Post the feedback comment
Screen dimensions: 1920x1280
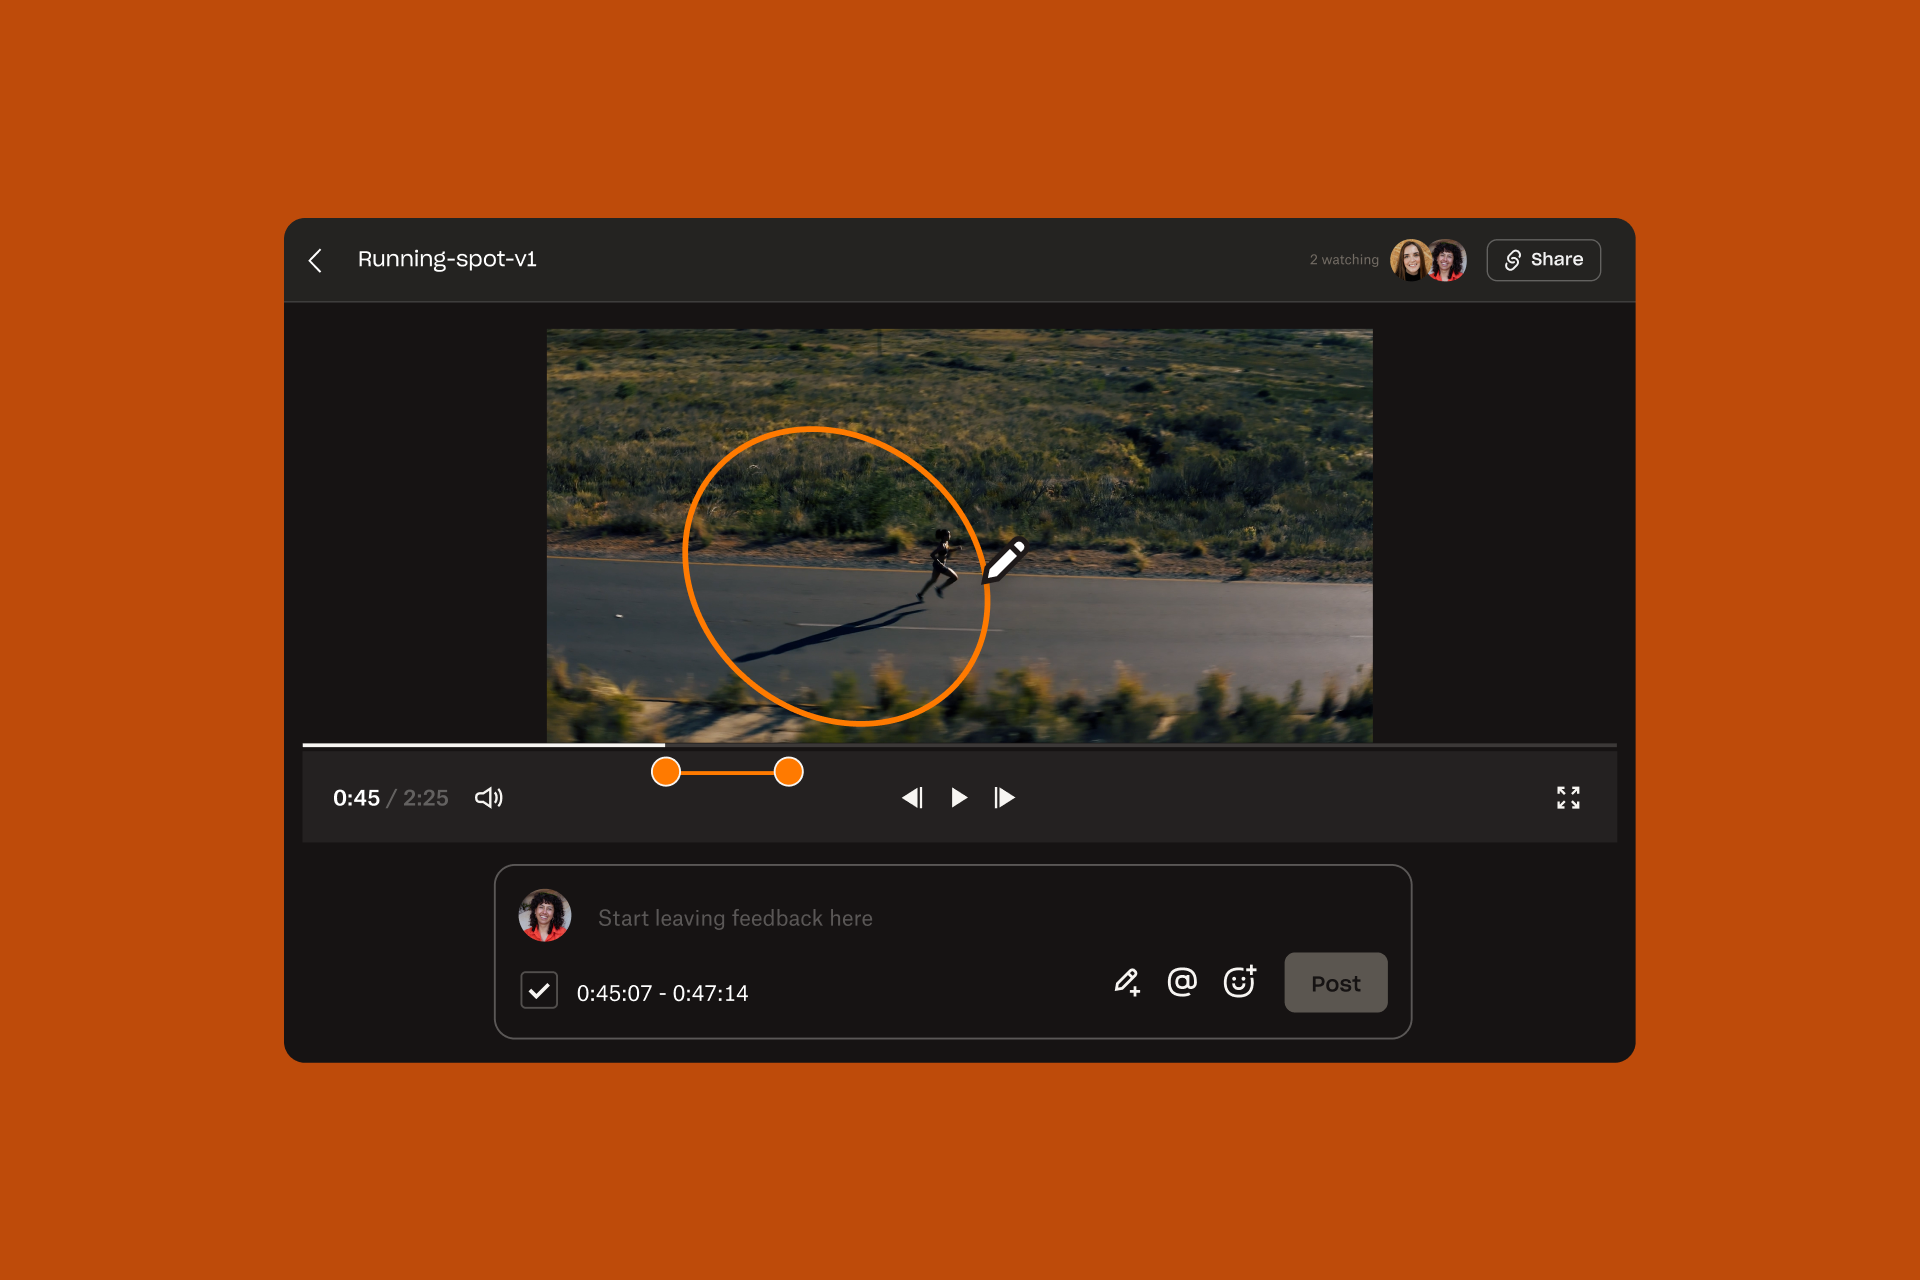point(1336,983)
